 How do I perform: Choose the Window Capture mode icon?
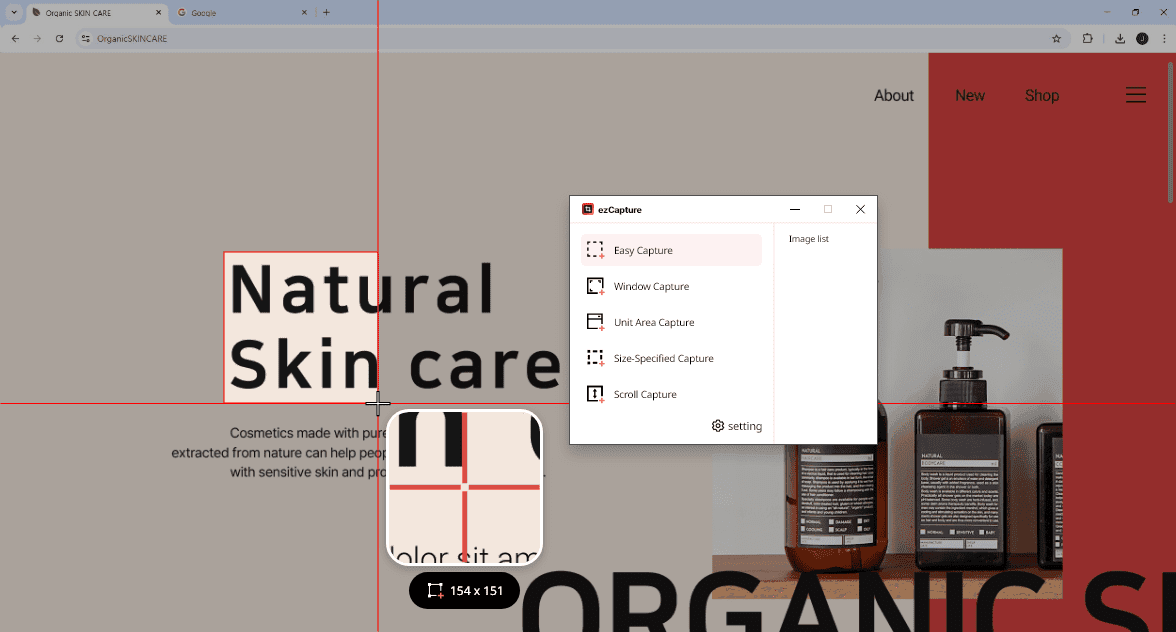(595, 286)
